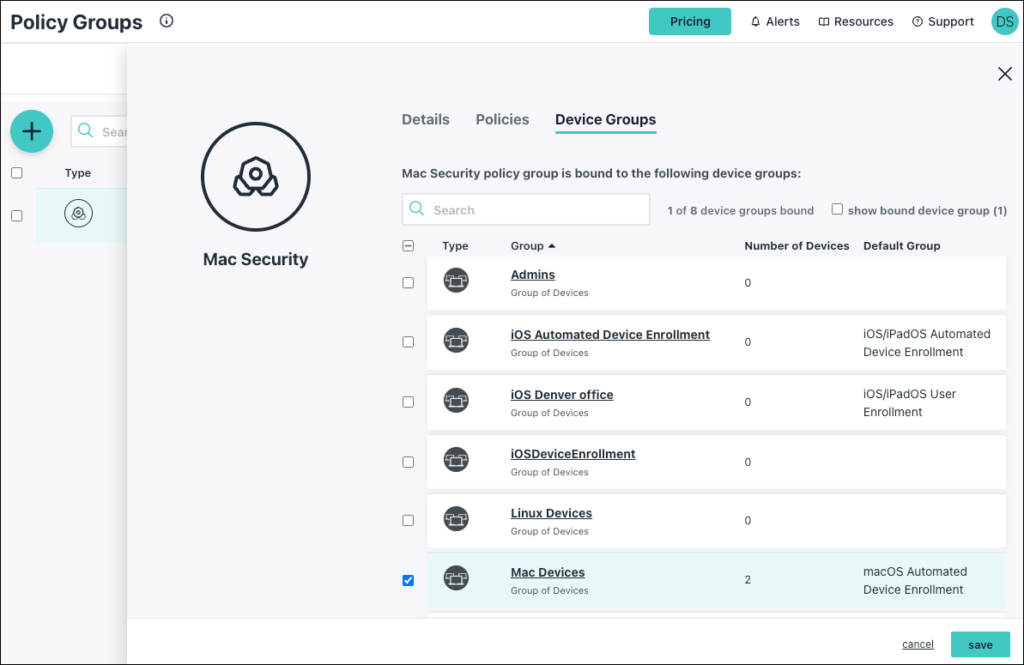Click the Mac Security policy group gear icon

(x=254, y=177)
